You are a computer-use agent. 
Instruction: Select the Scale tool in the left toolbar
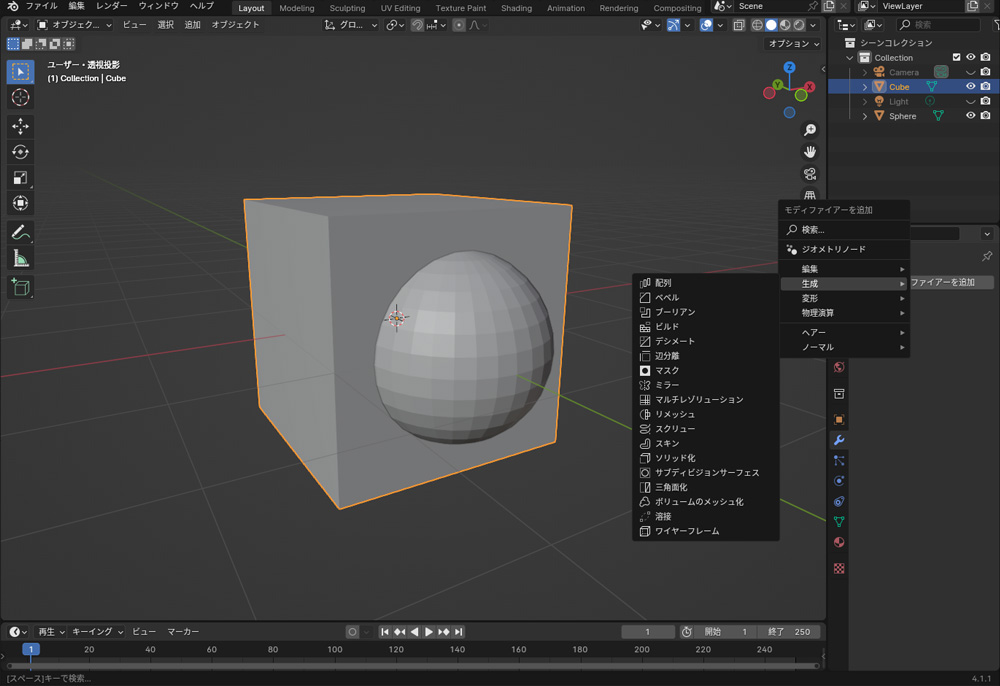(x=20, y=178)
